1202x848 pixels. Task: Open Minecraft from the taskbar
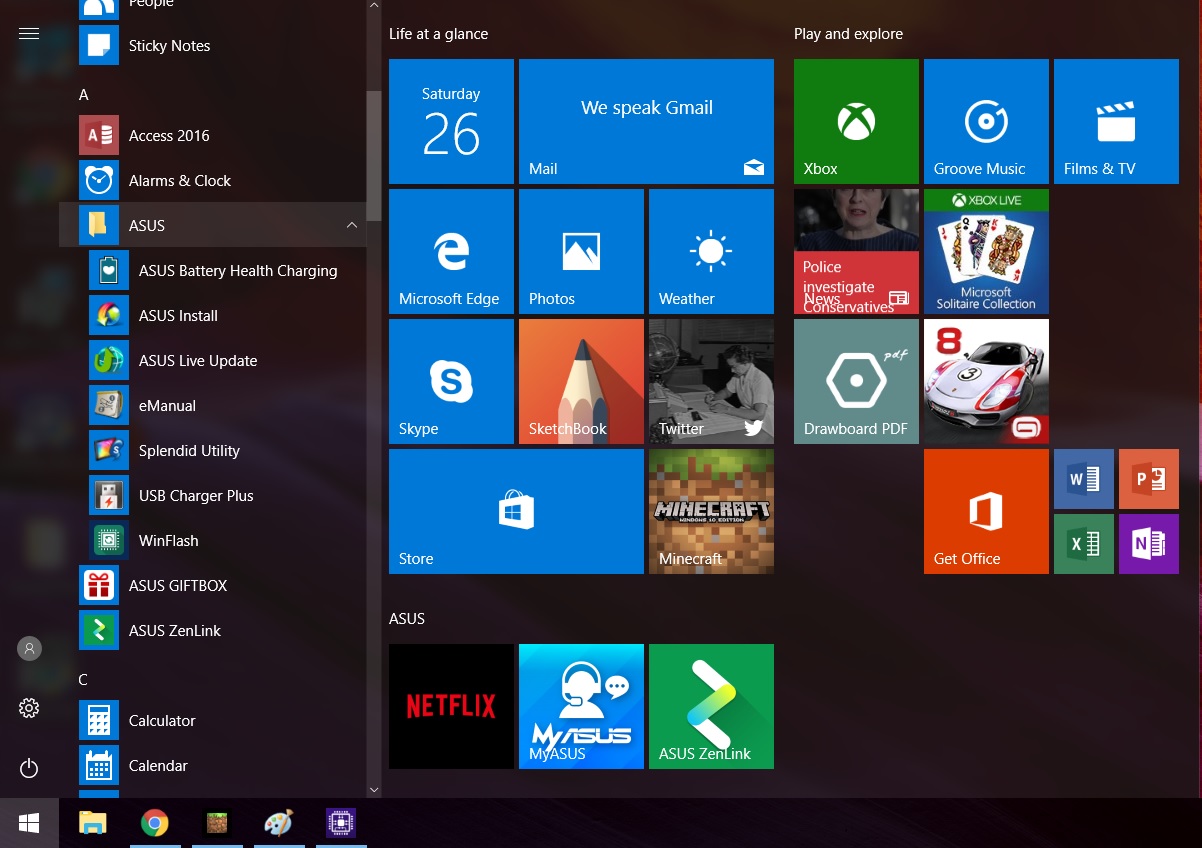[217, 823]
